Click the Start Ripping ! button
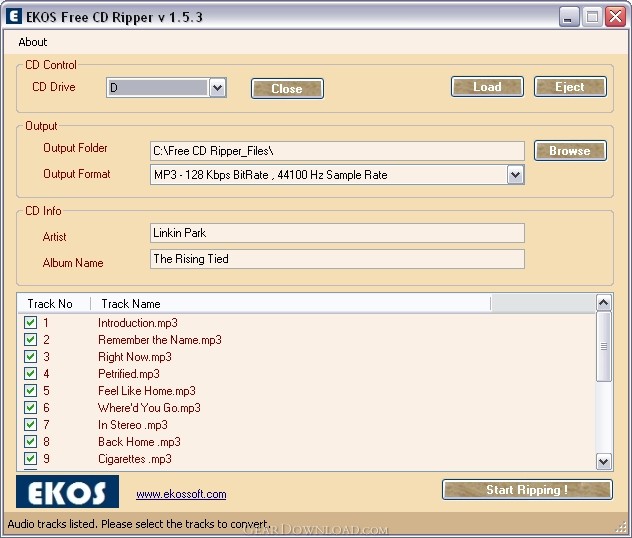This screenshot has height=538, width=632. point(527,490)
